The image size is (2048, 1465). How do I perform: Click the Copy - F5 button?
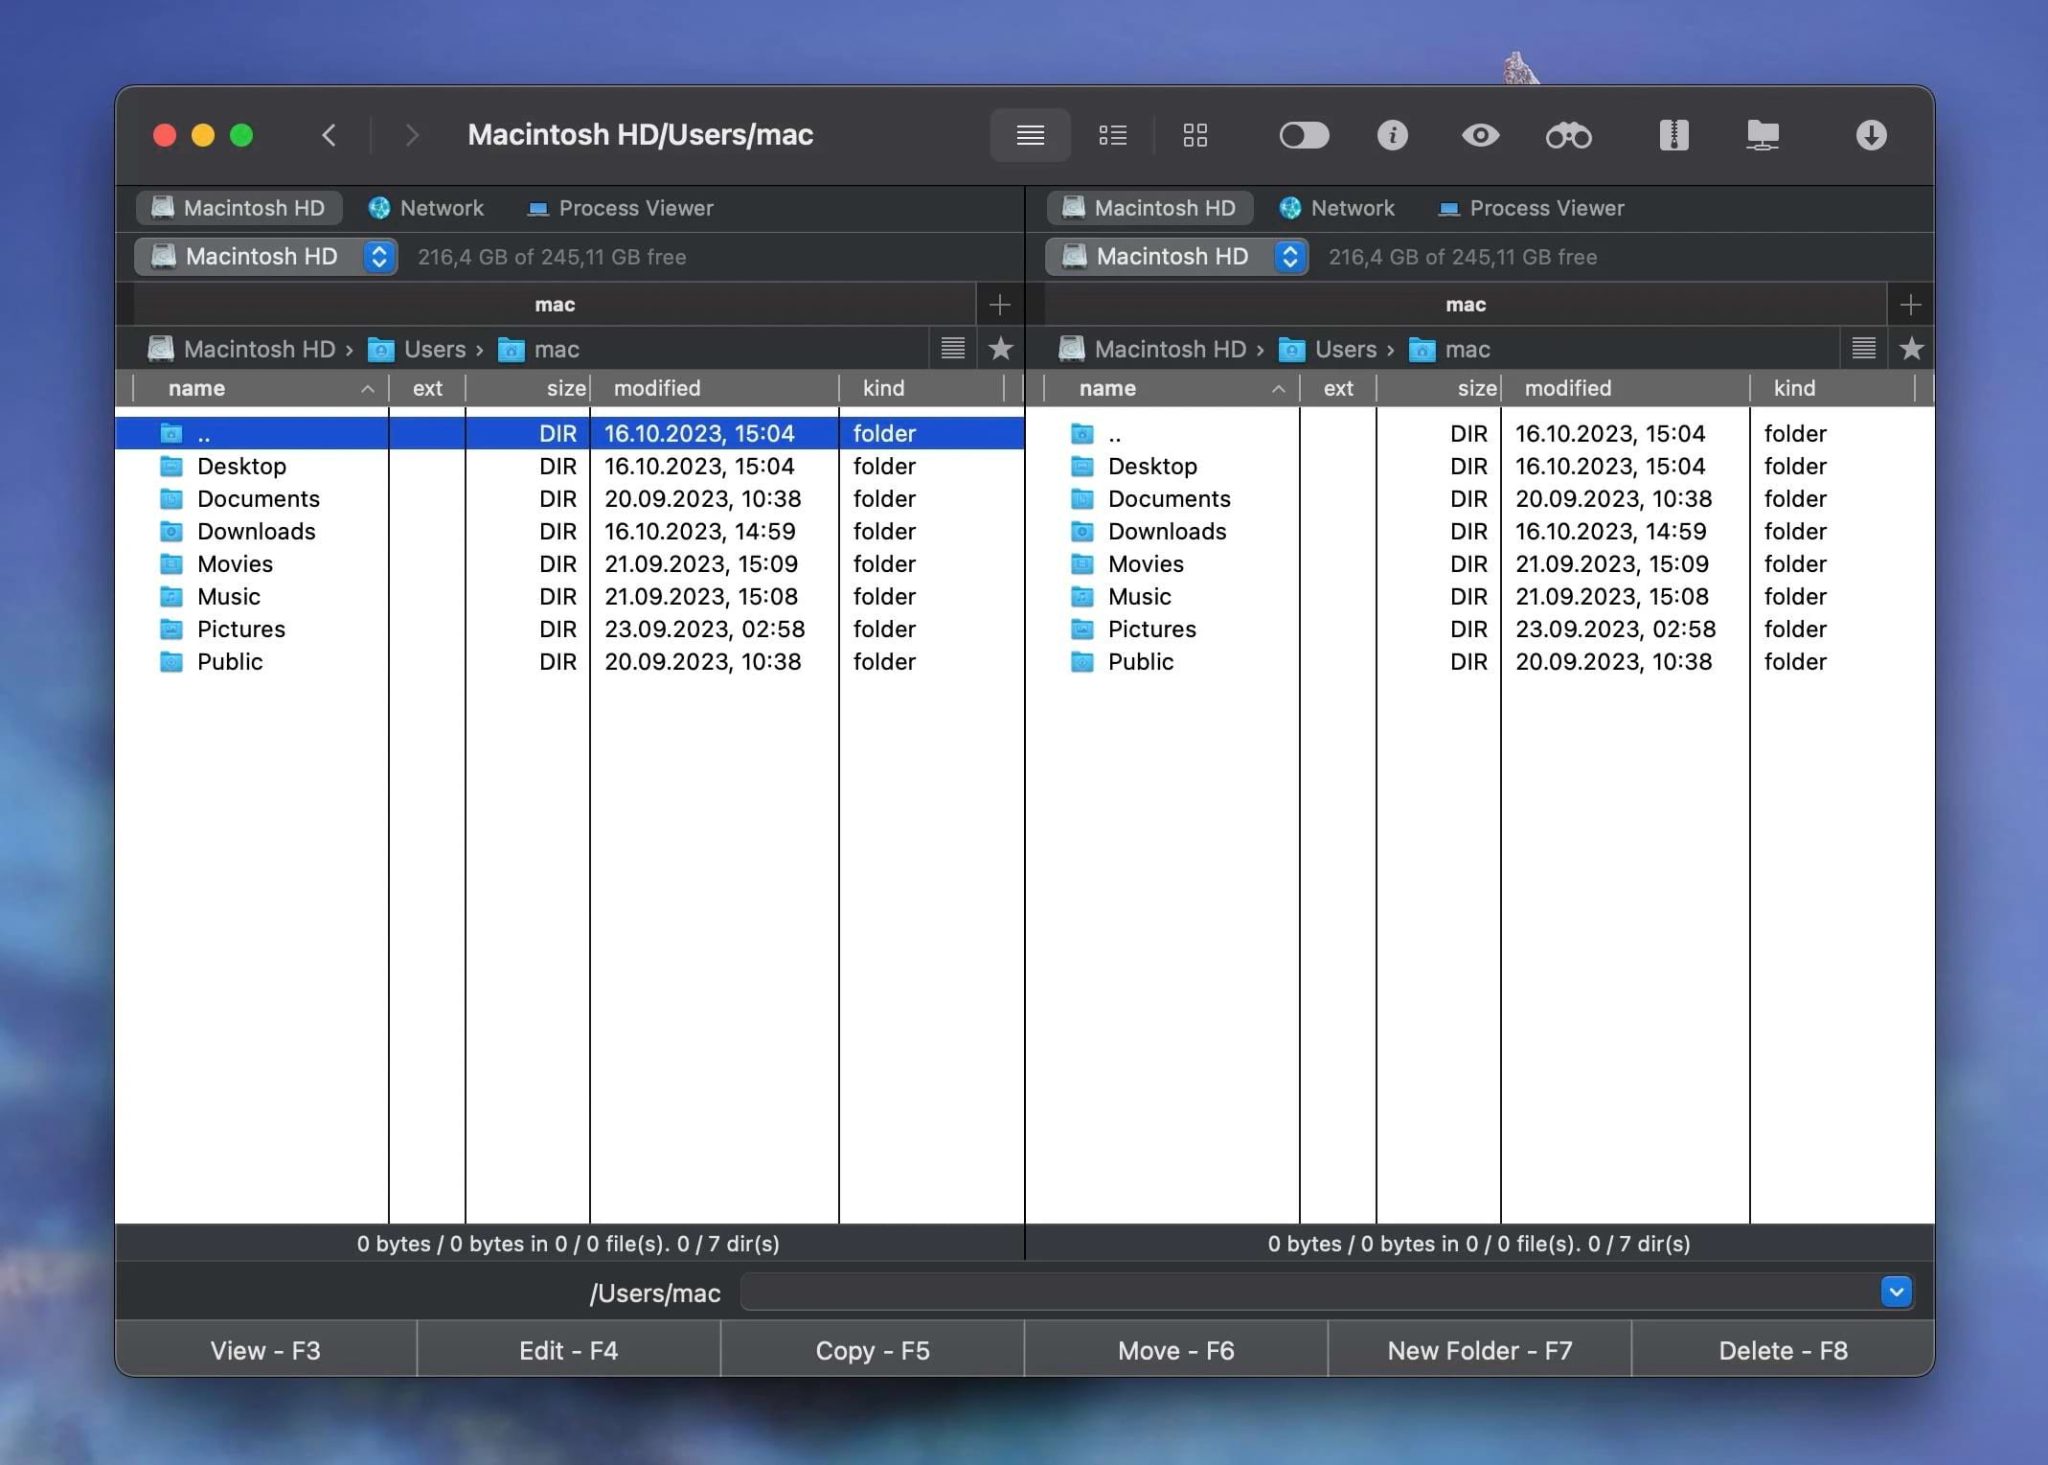click(872, 1350)
